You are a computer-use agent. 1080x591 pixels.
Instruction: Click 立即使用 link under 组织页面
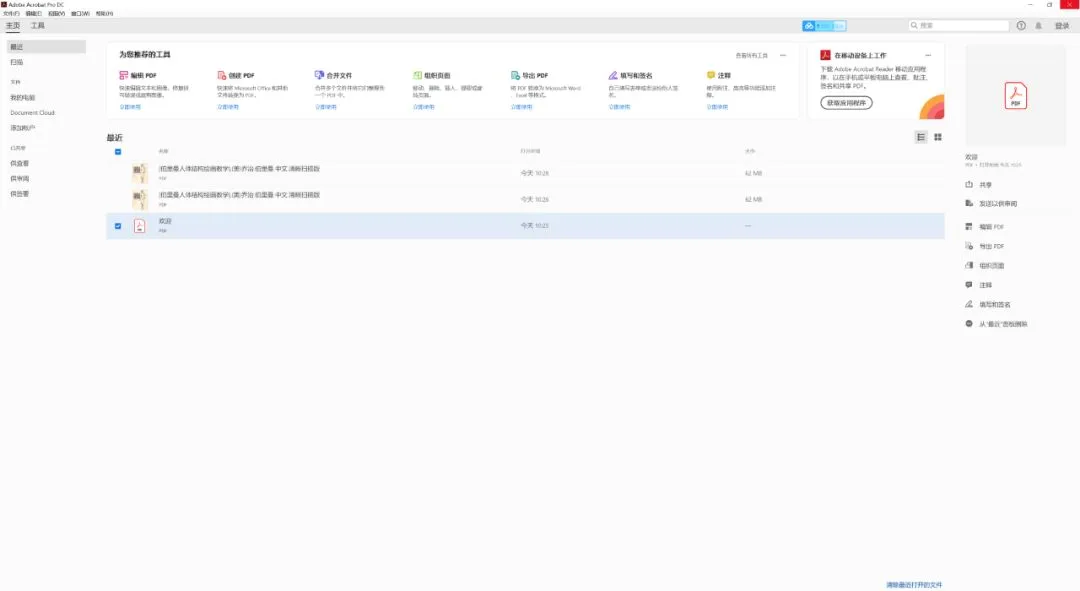(424, 107)
